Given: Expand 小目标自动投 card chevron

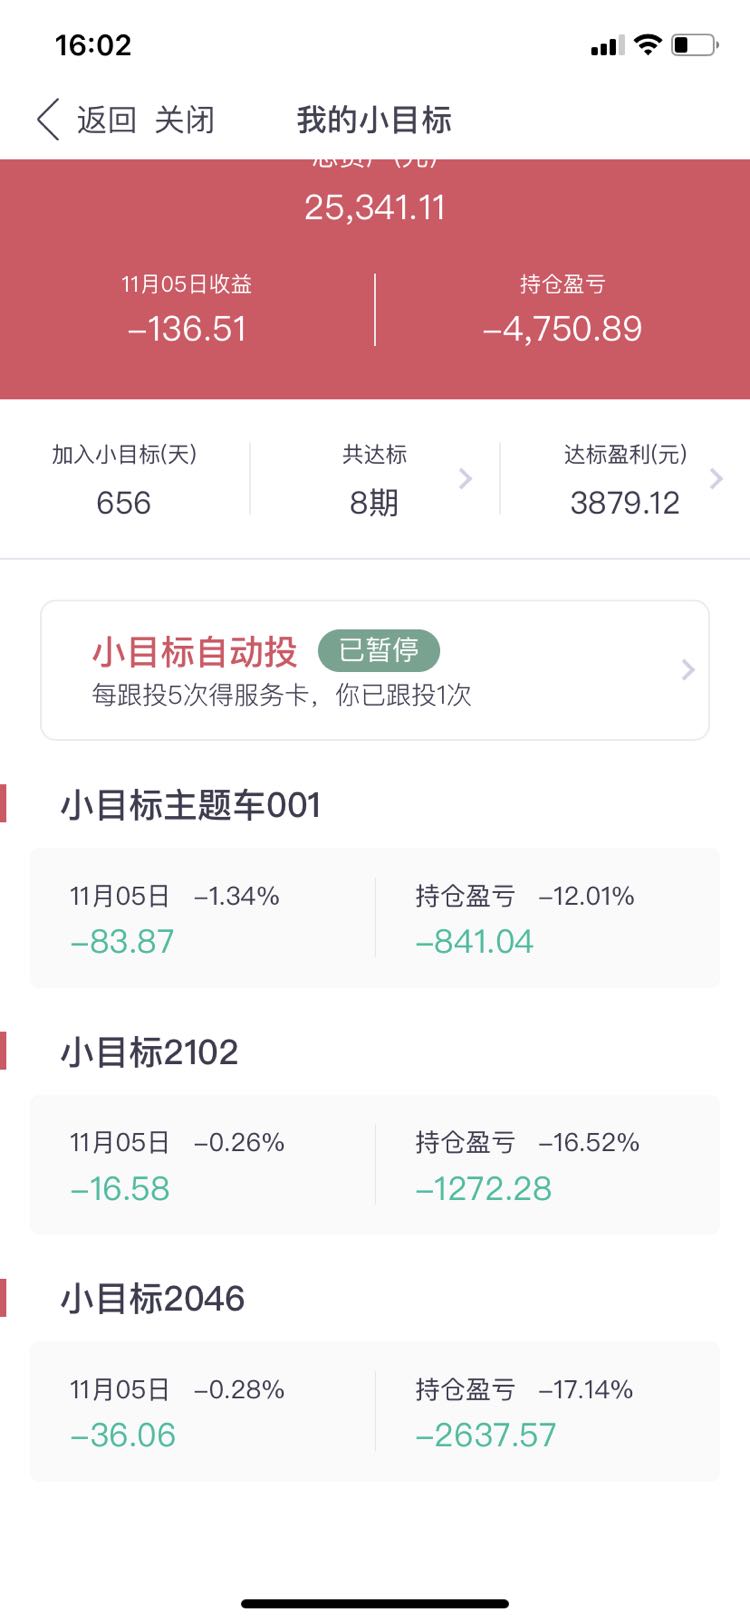Looking at the screenshot, I should 688,669.
